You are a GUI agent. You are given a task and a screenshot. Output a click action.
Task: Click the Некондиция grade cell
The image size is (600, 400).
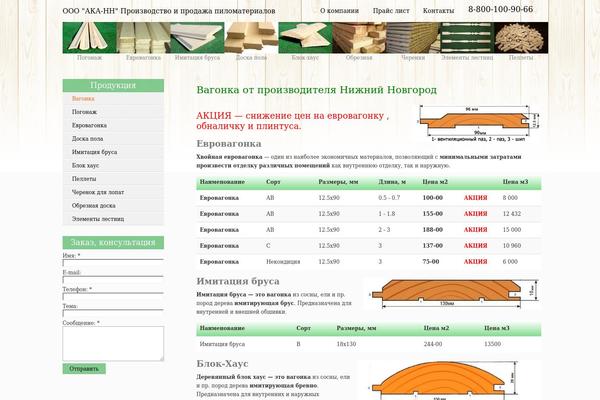click(x=283, y=262)
